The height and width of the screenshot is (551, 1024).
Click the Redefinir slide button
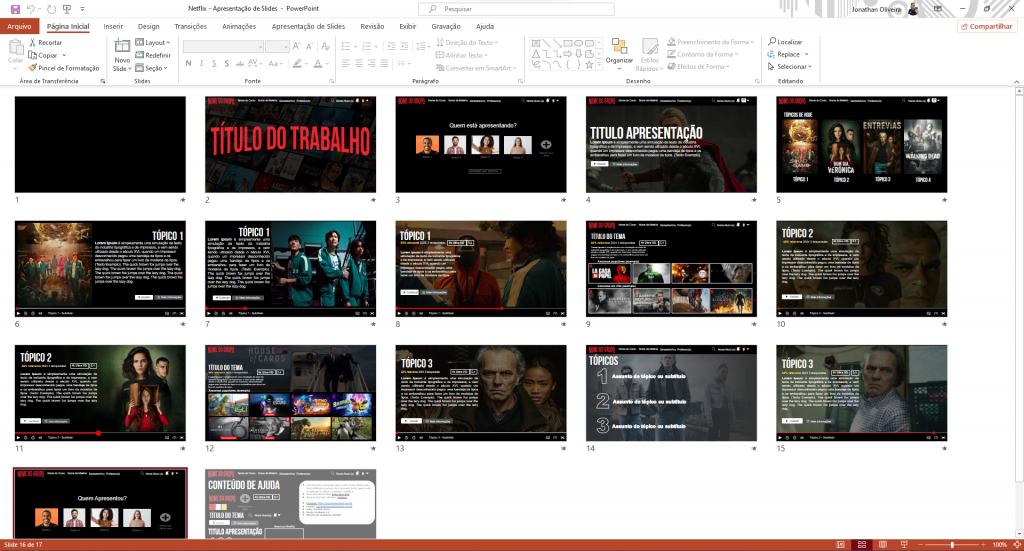(x=153, y=55)
